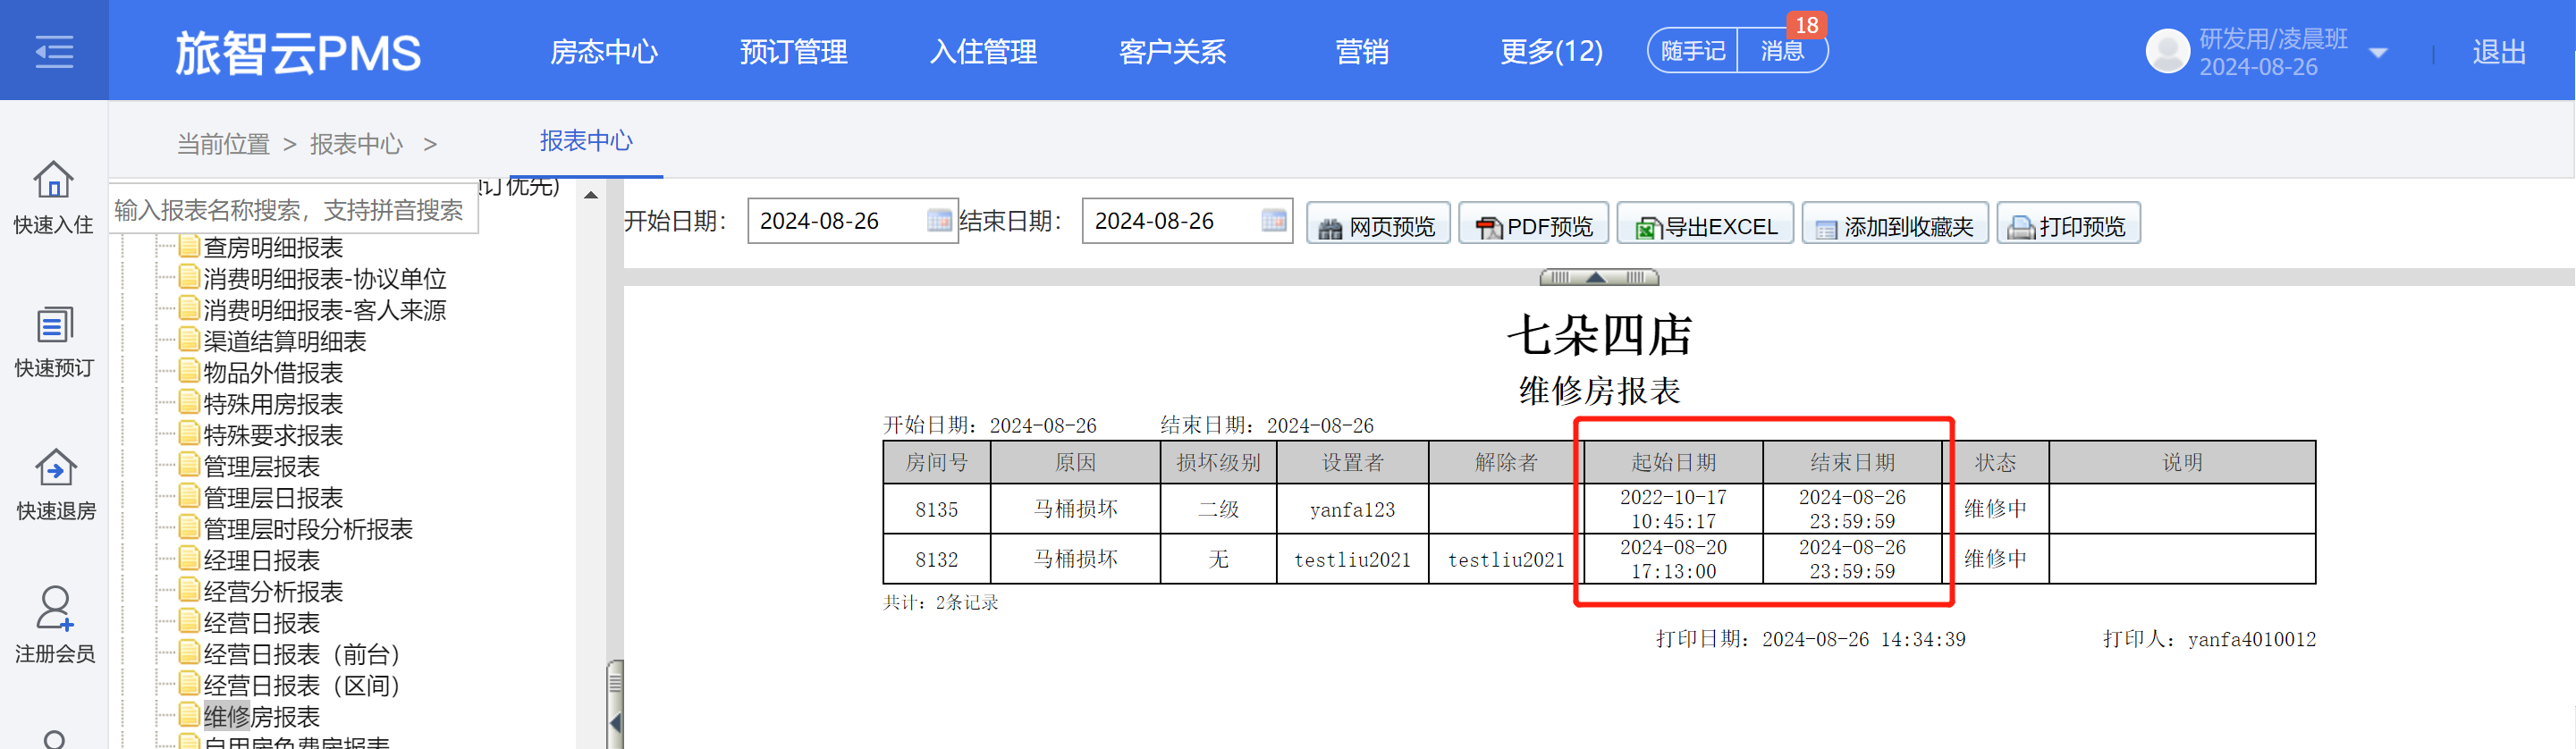
Task: Click the 网页预览 button
Action: pos(1377,224)
